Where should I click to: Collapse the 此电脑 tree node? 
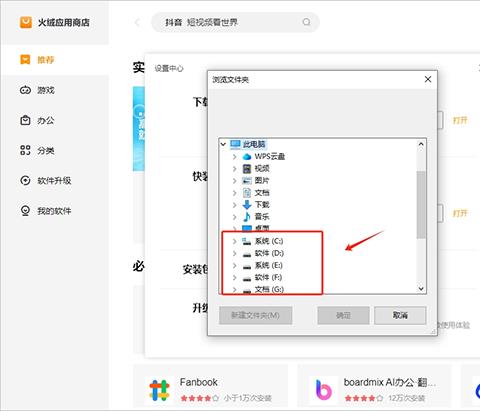coord(223,144)
